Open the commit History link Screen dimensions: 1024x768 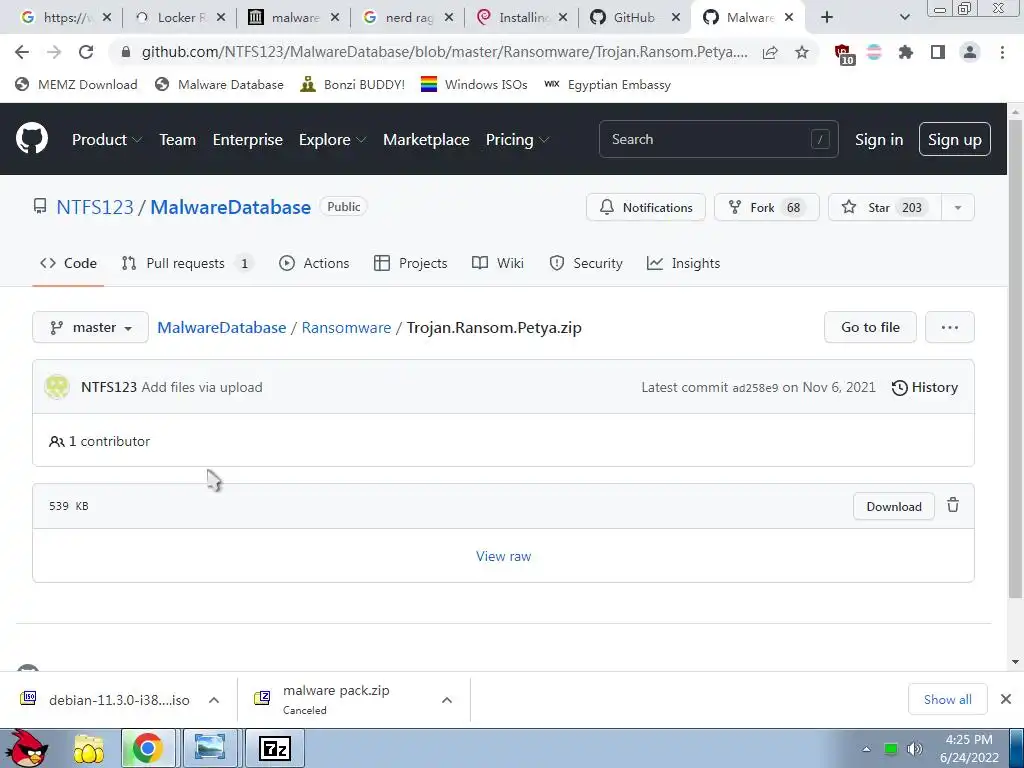[925, 387]
